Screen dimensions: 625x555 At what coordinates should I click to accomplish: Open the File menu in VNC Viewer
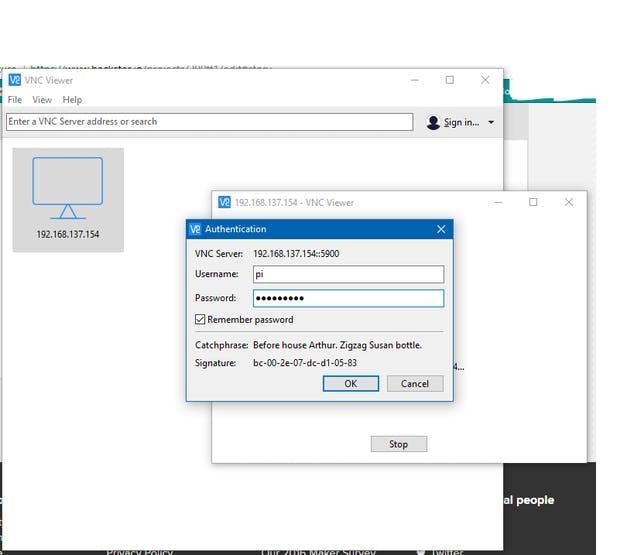15,100
